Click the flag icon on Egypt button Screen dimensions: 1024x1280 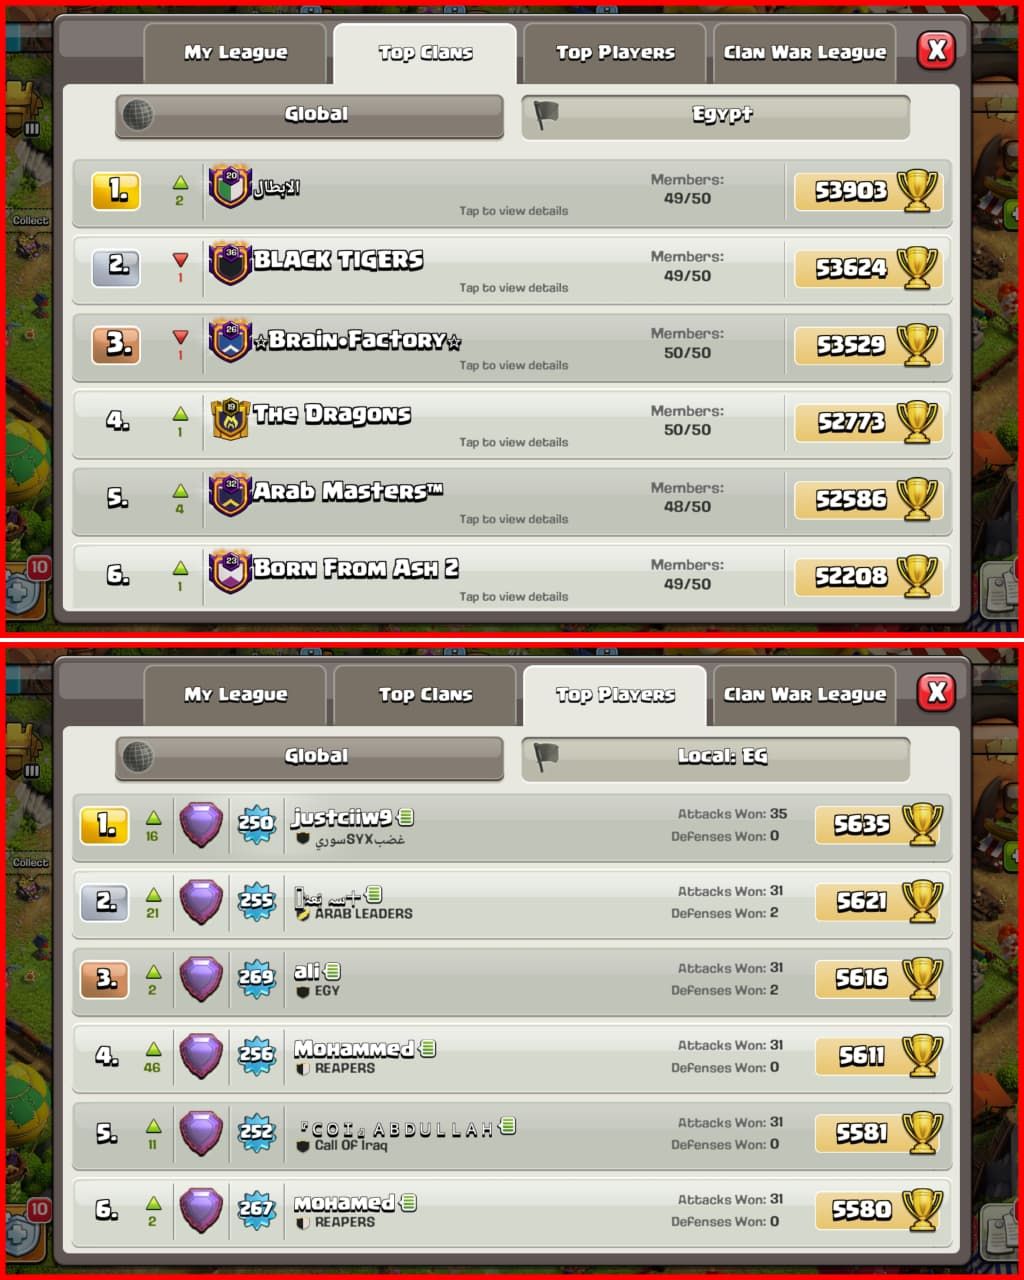tap(545, 115)
